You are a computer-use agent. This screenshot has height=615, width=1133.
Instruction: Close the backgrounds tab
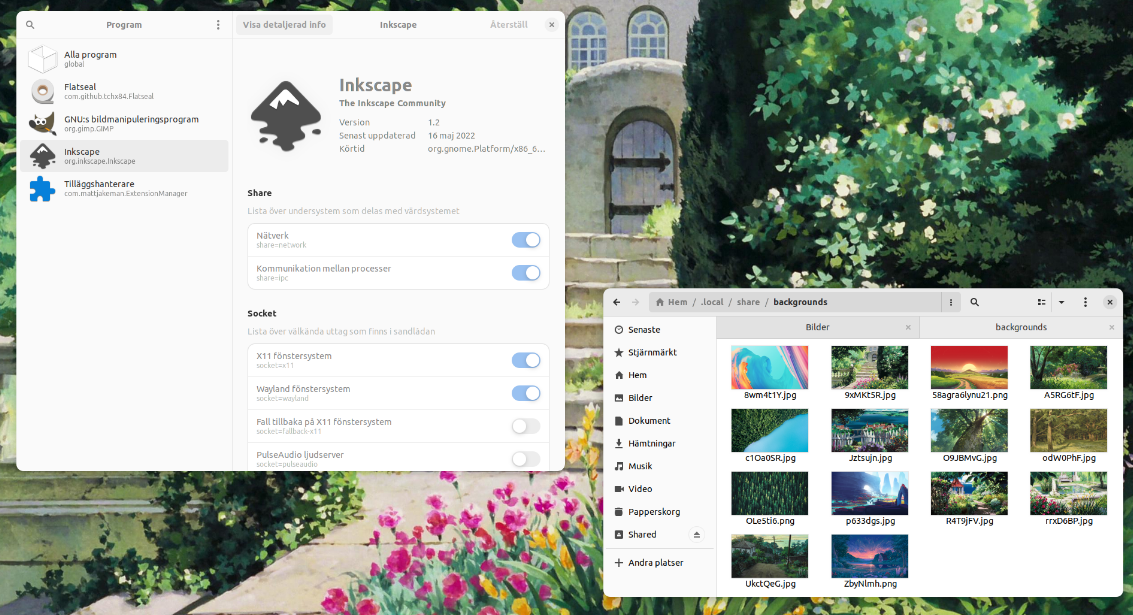click(1112, 327)
